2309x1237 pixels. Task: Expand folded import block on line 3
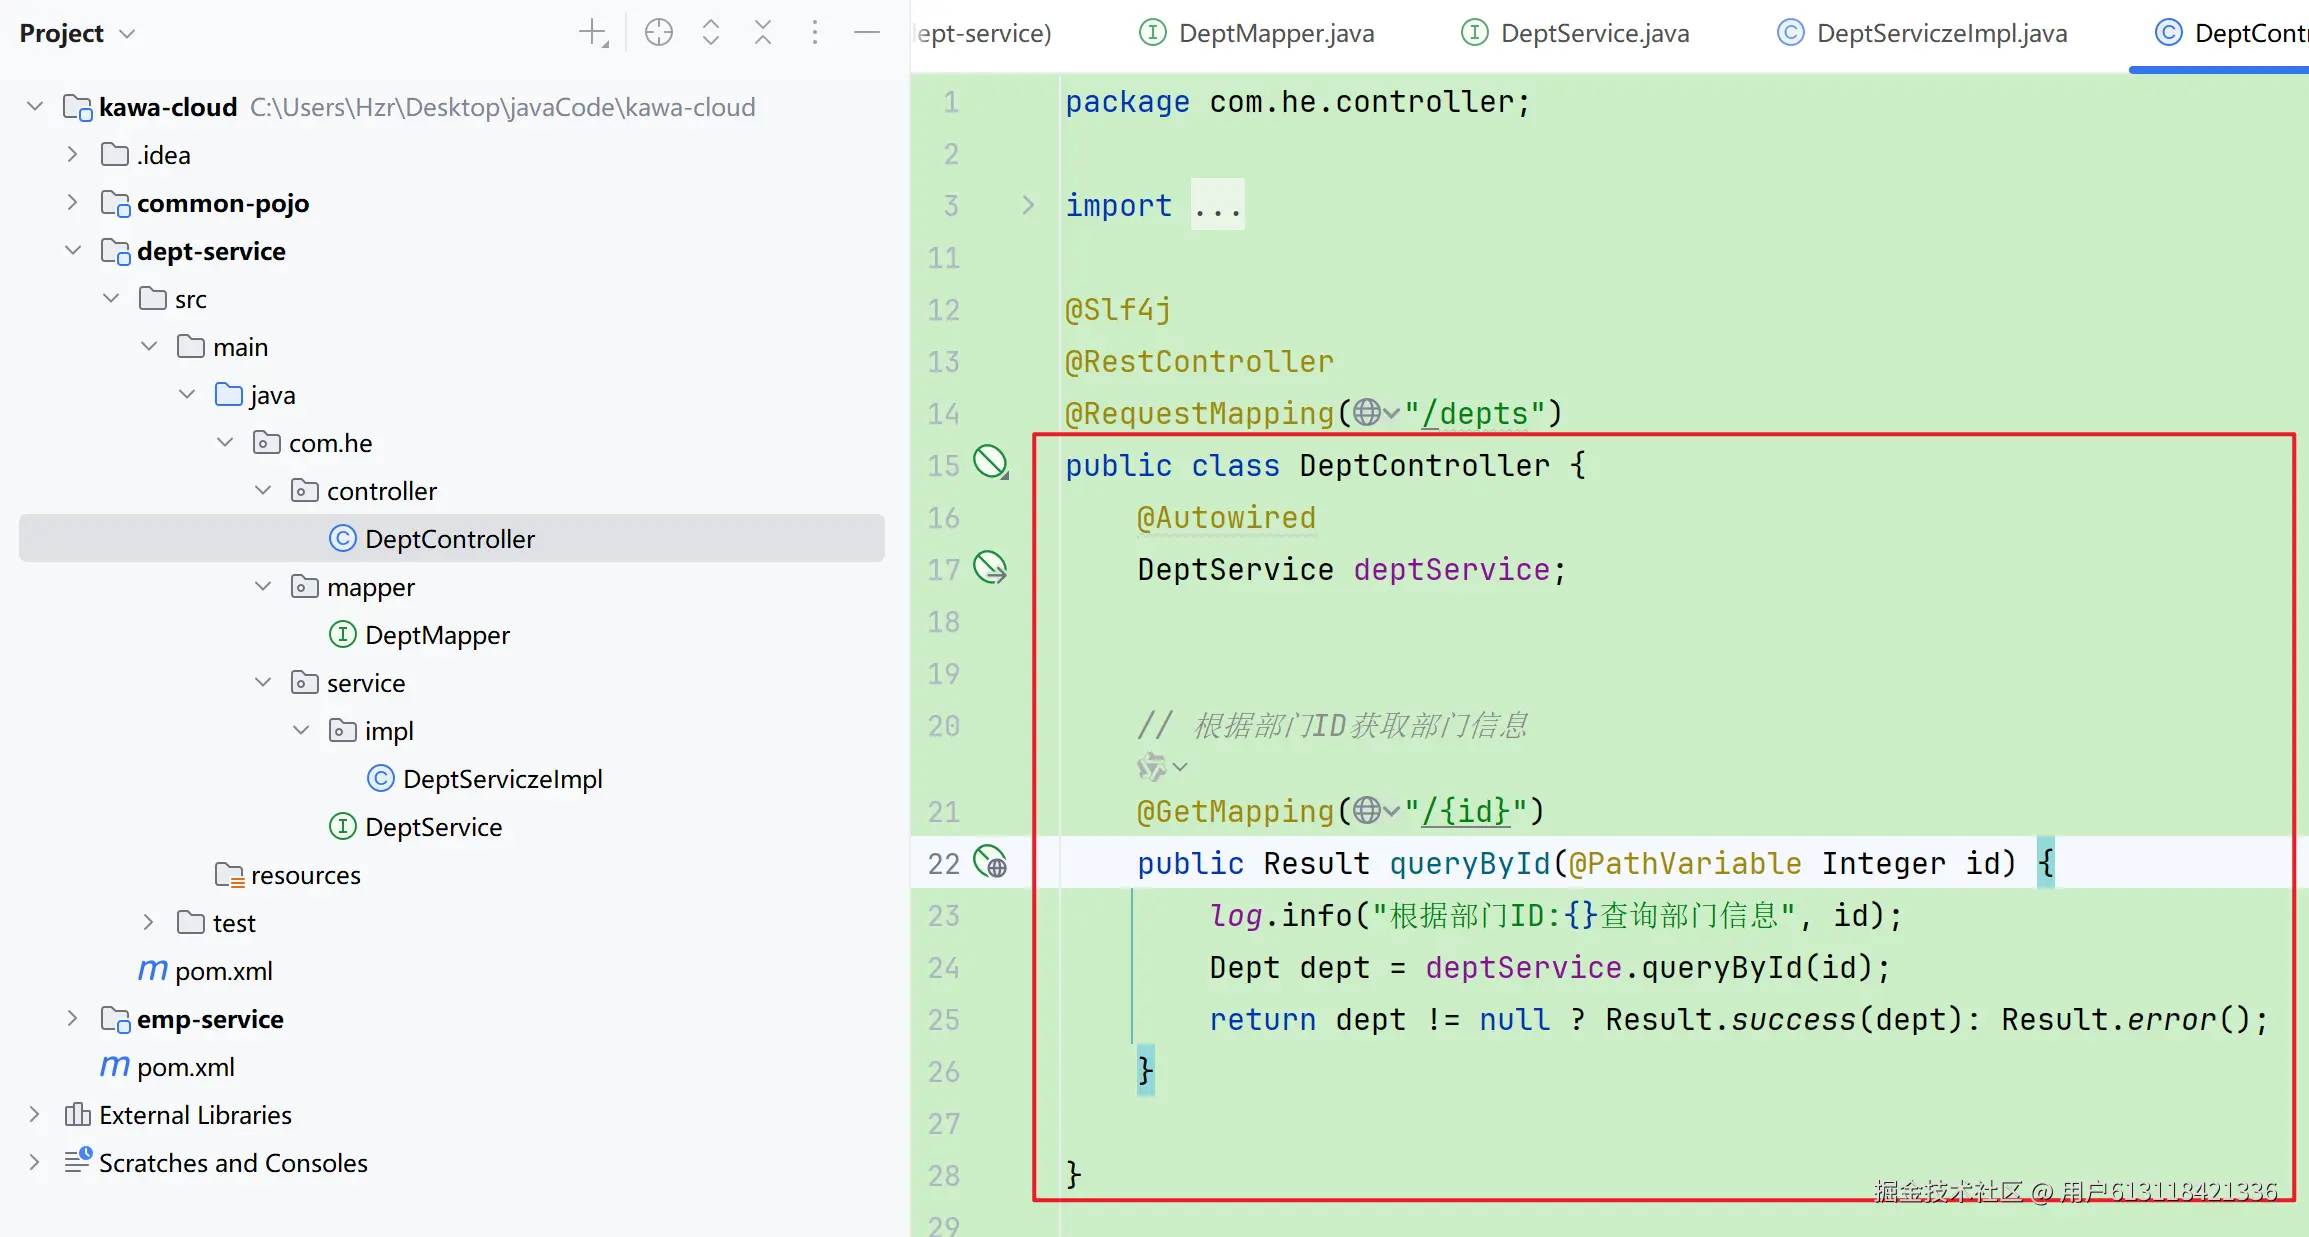1027,205
